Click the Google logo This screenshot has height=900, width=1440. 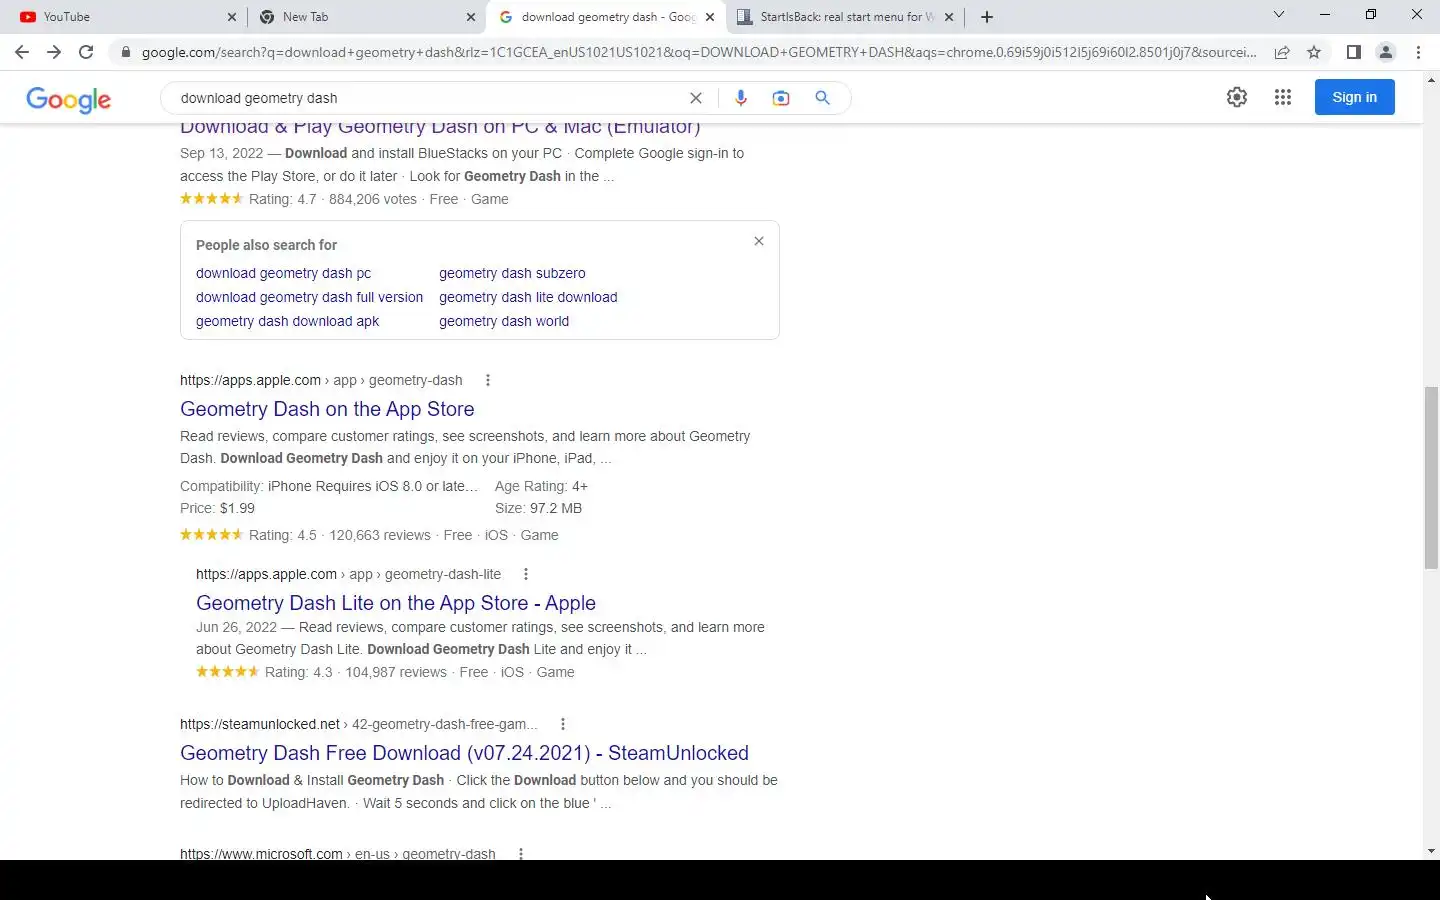click(x=69, y=99)
